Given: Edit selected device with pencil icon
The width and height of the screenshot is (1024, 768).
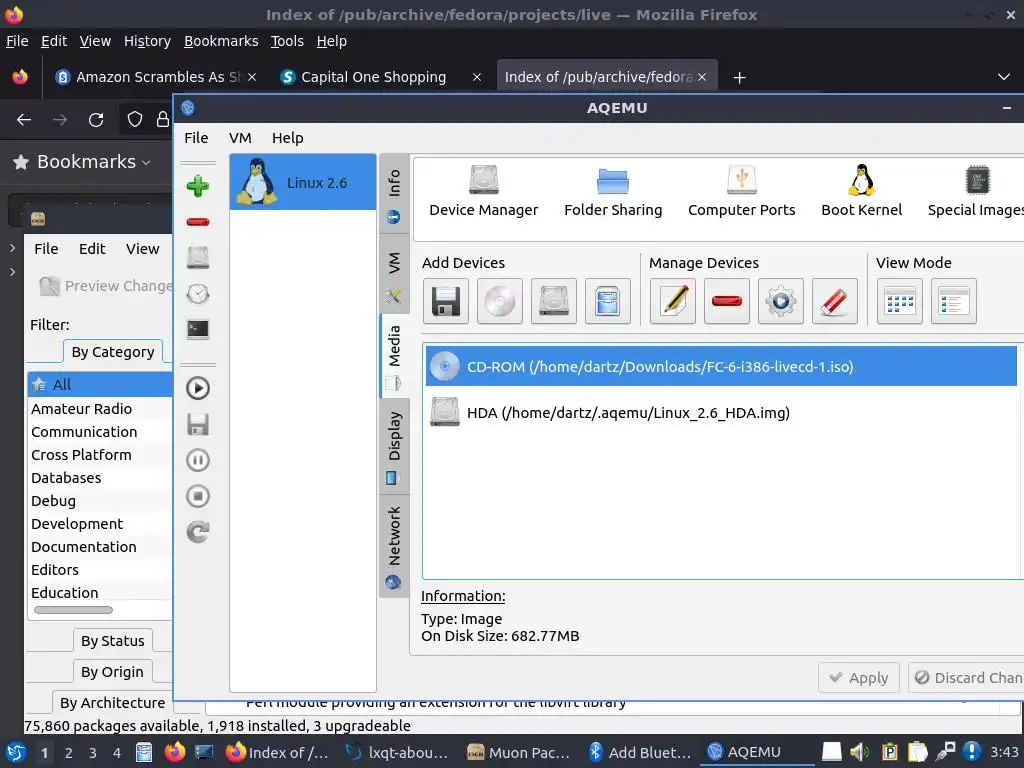Looking at the screenshot, I should (x=673, y=301).
